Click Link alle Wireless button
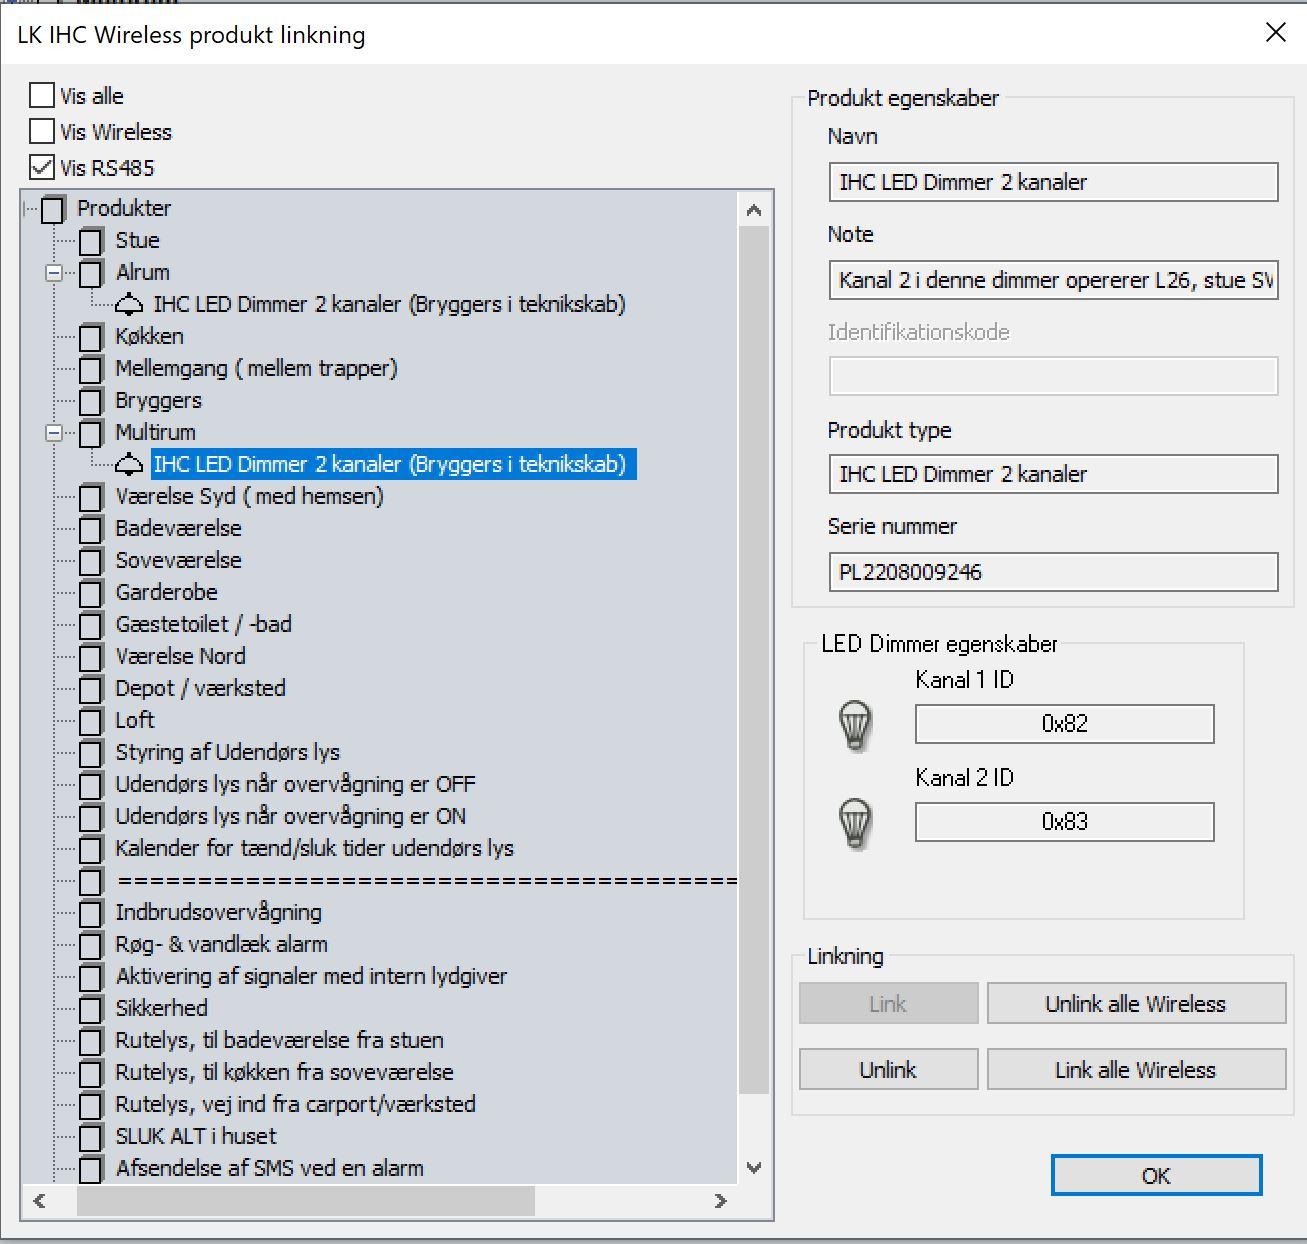 coord(1136,1070)
